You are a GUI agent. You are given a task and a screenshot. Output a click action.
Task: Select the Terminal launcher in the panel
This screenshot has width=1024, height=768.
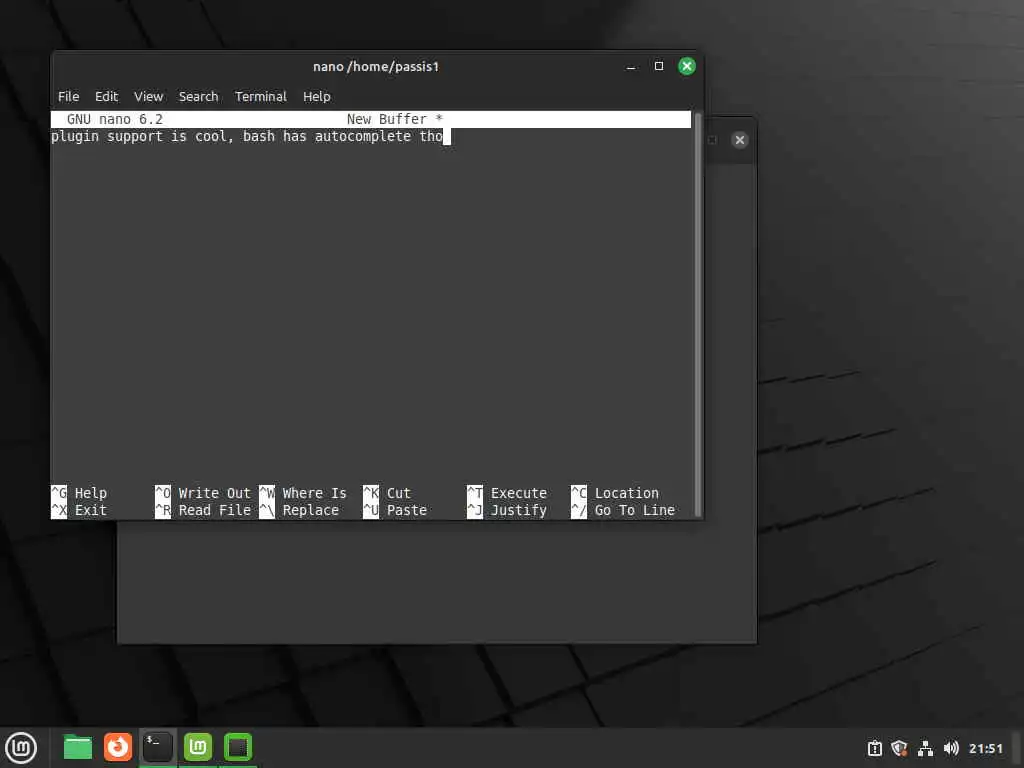pos(158,747)
